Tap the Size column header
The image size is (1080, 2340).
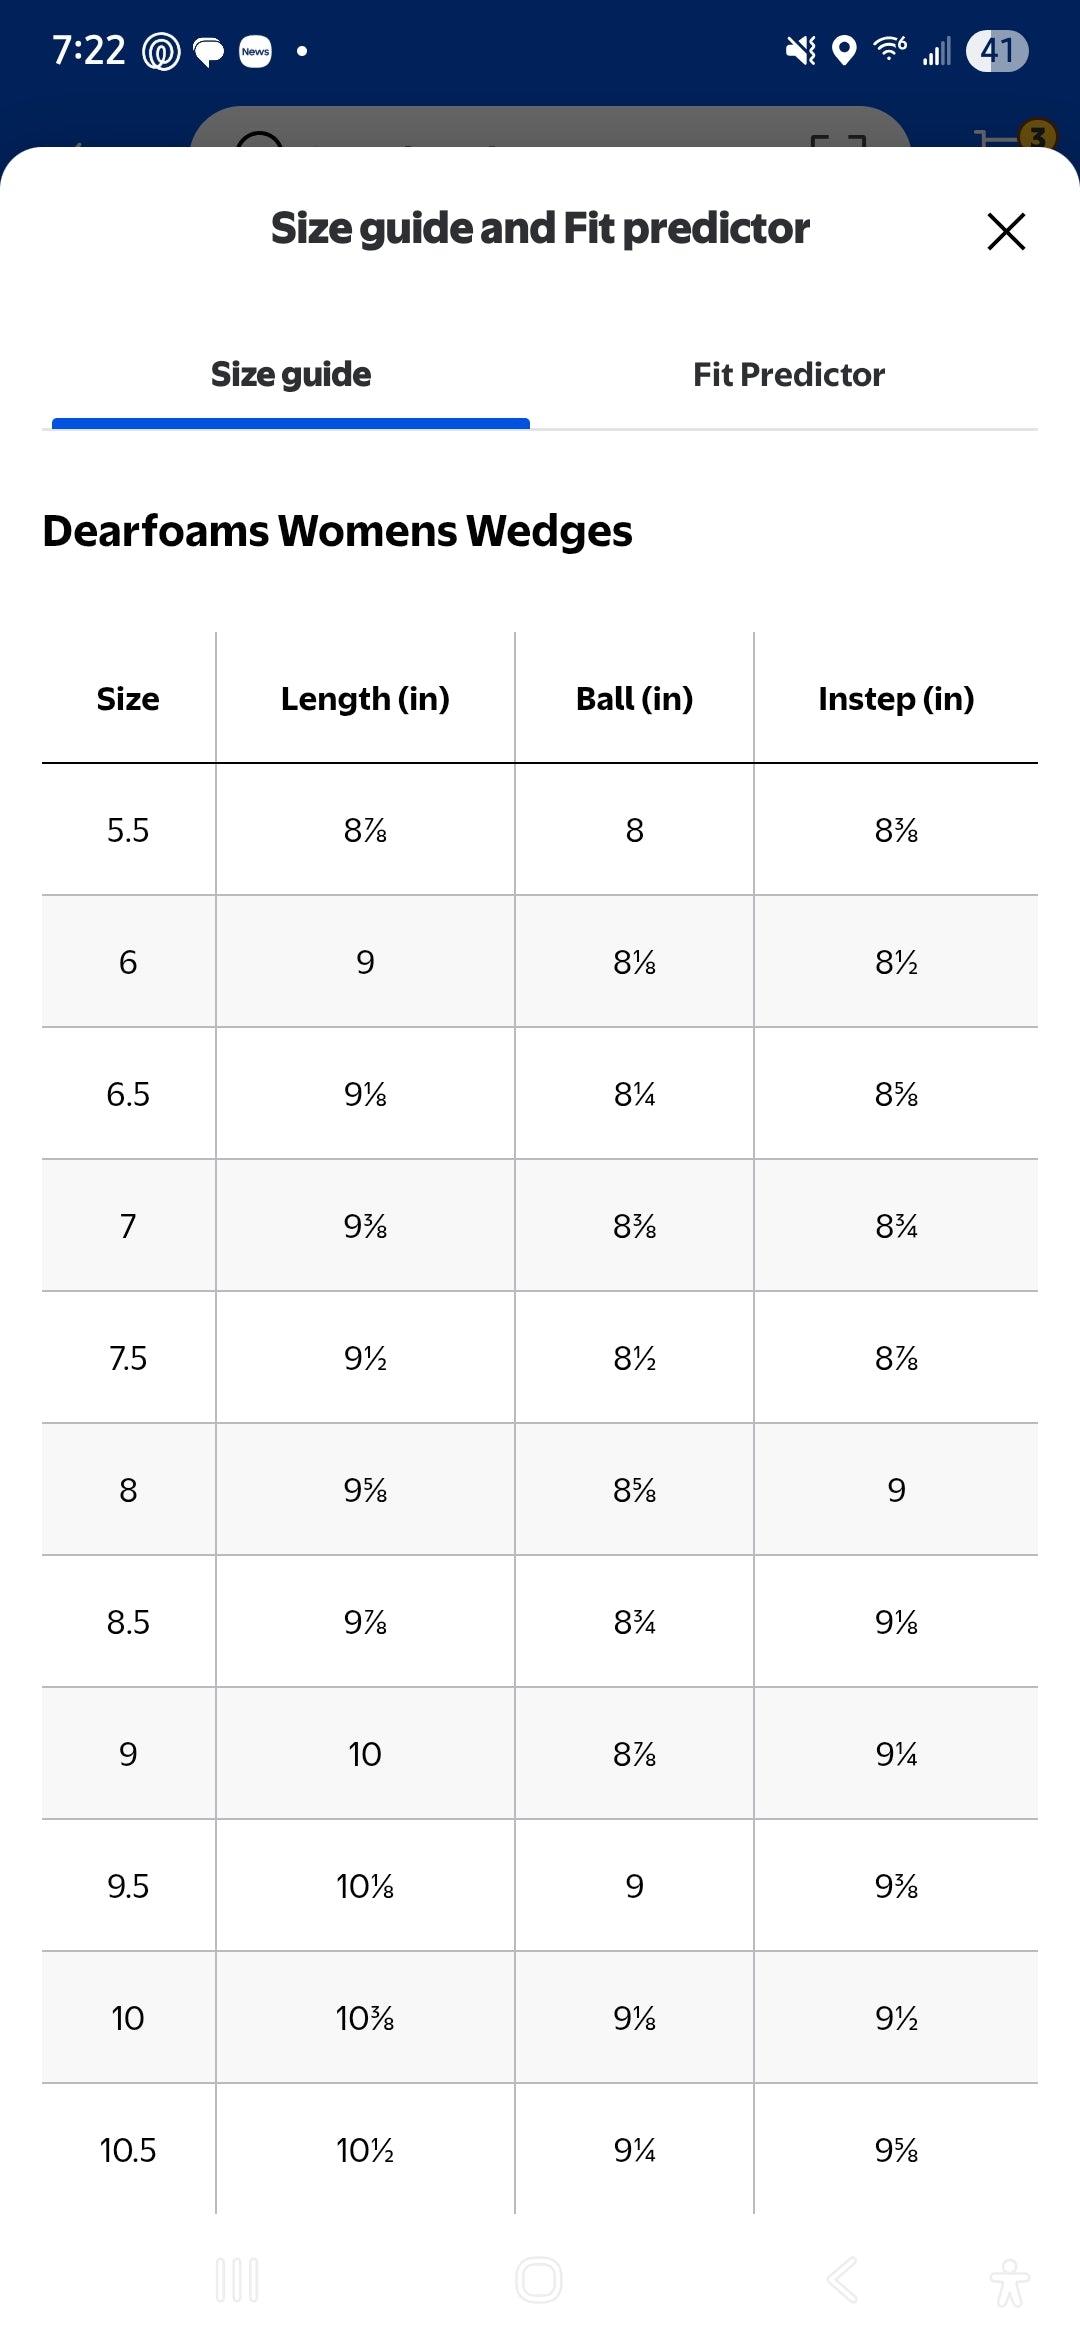(128, 699)
